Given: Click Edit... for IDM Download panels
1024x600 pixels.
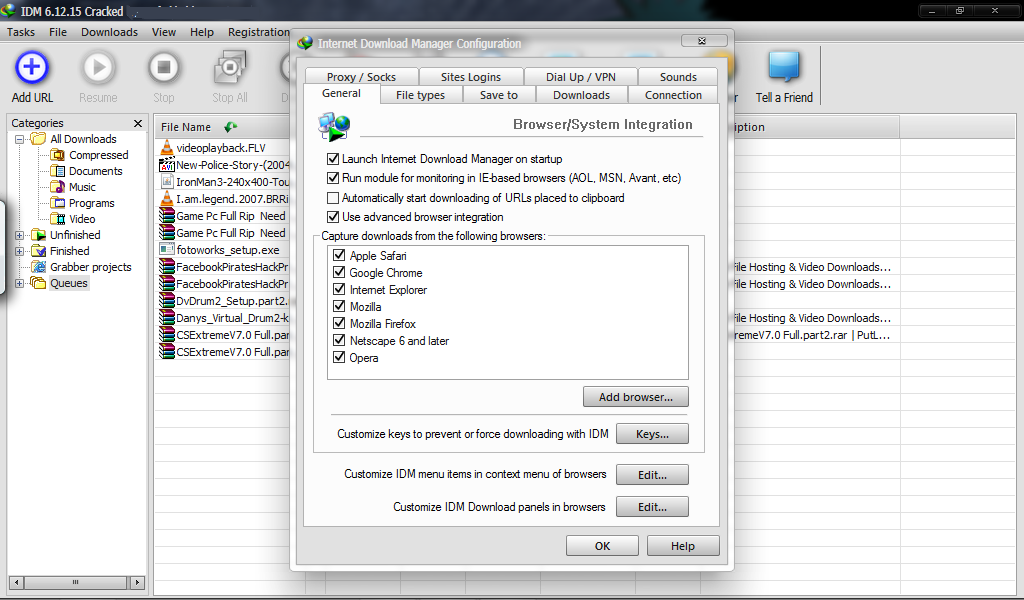Looking at the screenshot, I should [x=652, y=507].
